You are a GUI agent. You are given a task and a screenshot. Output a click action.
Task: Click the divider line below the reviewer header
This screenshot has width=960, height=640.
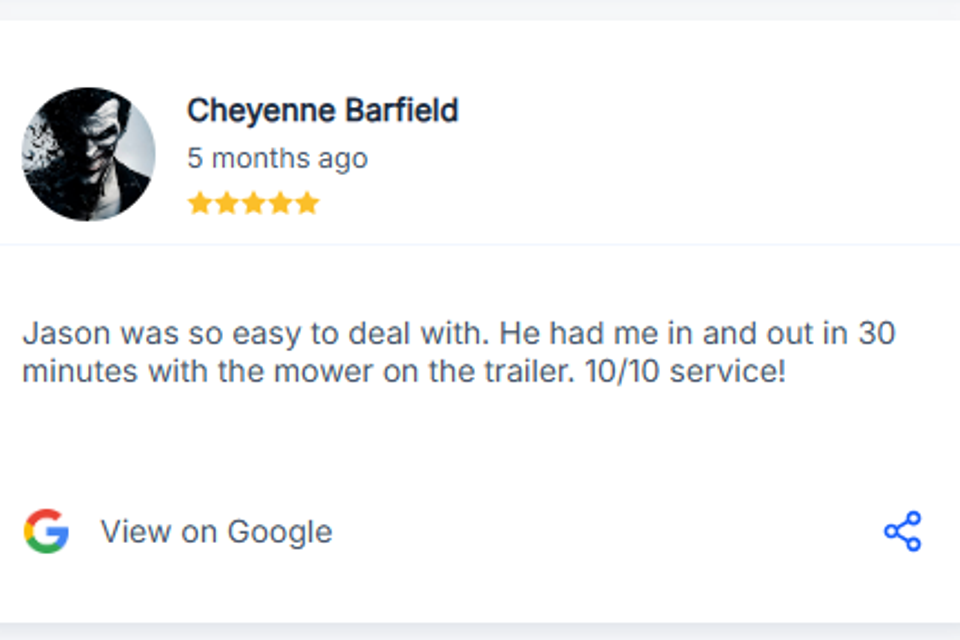480,240
